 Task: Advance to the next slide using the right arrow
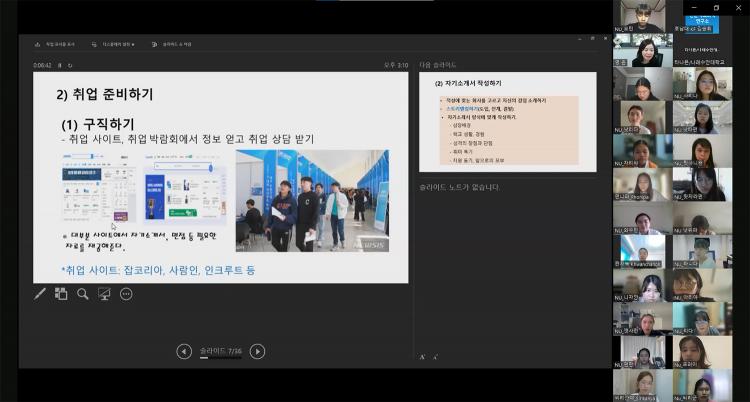point(257,351)
